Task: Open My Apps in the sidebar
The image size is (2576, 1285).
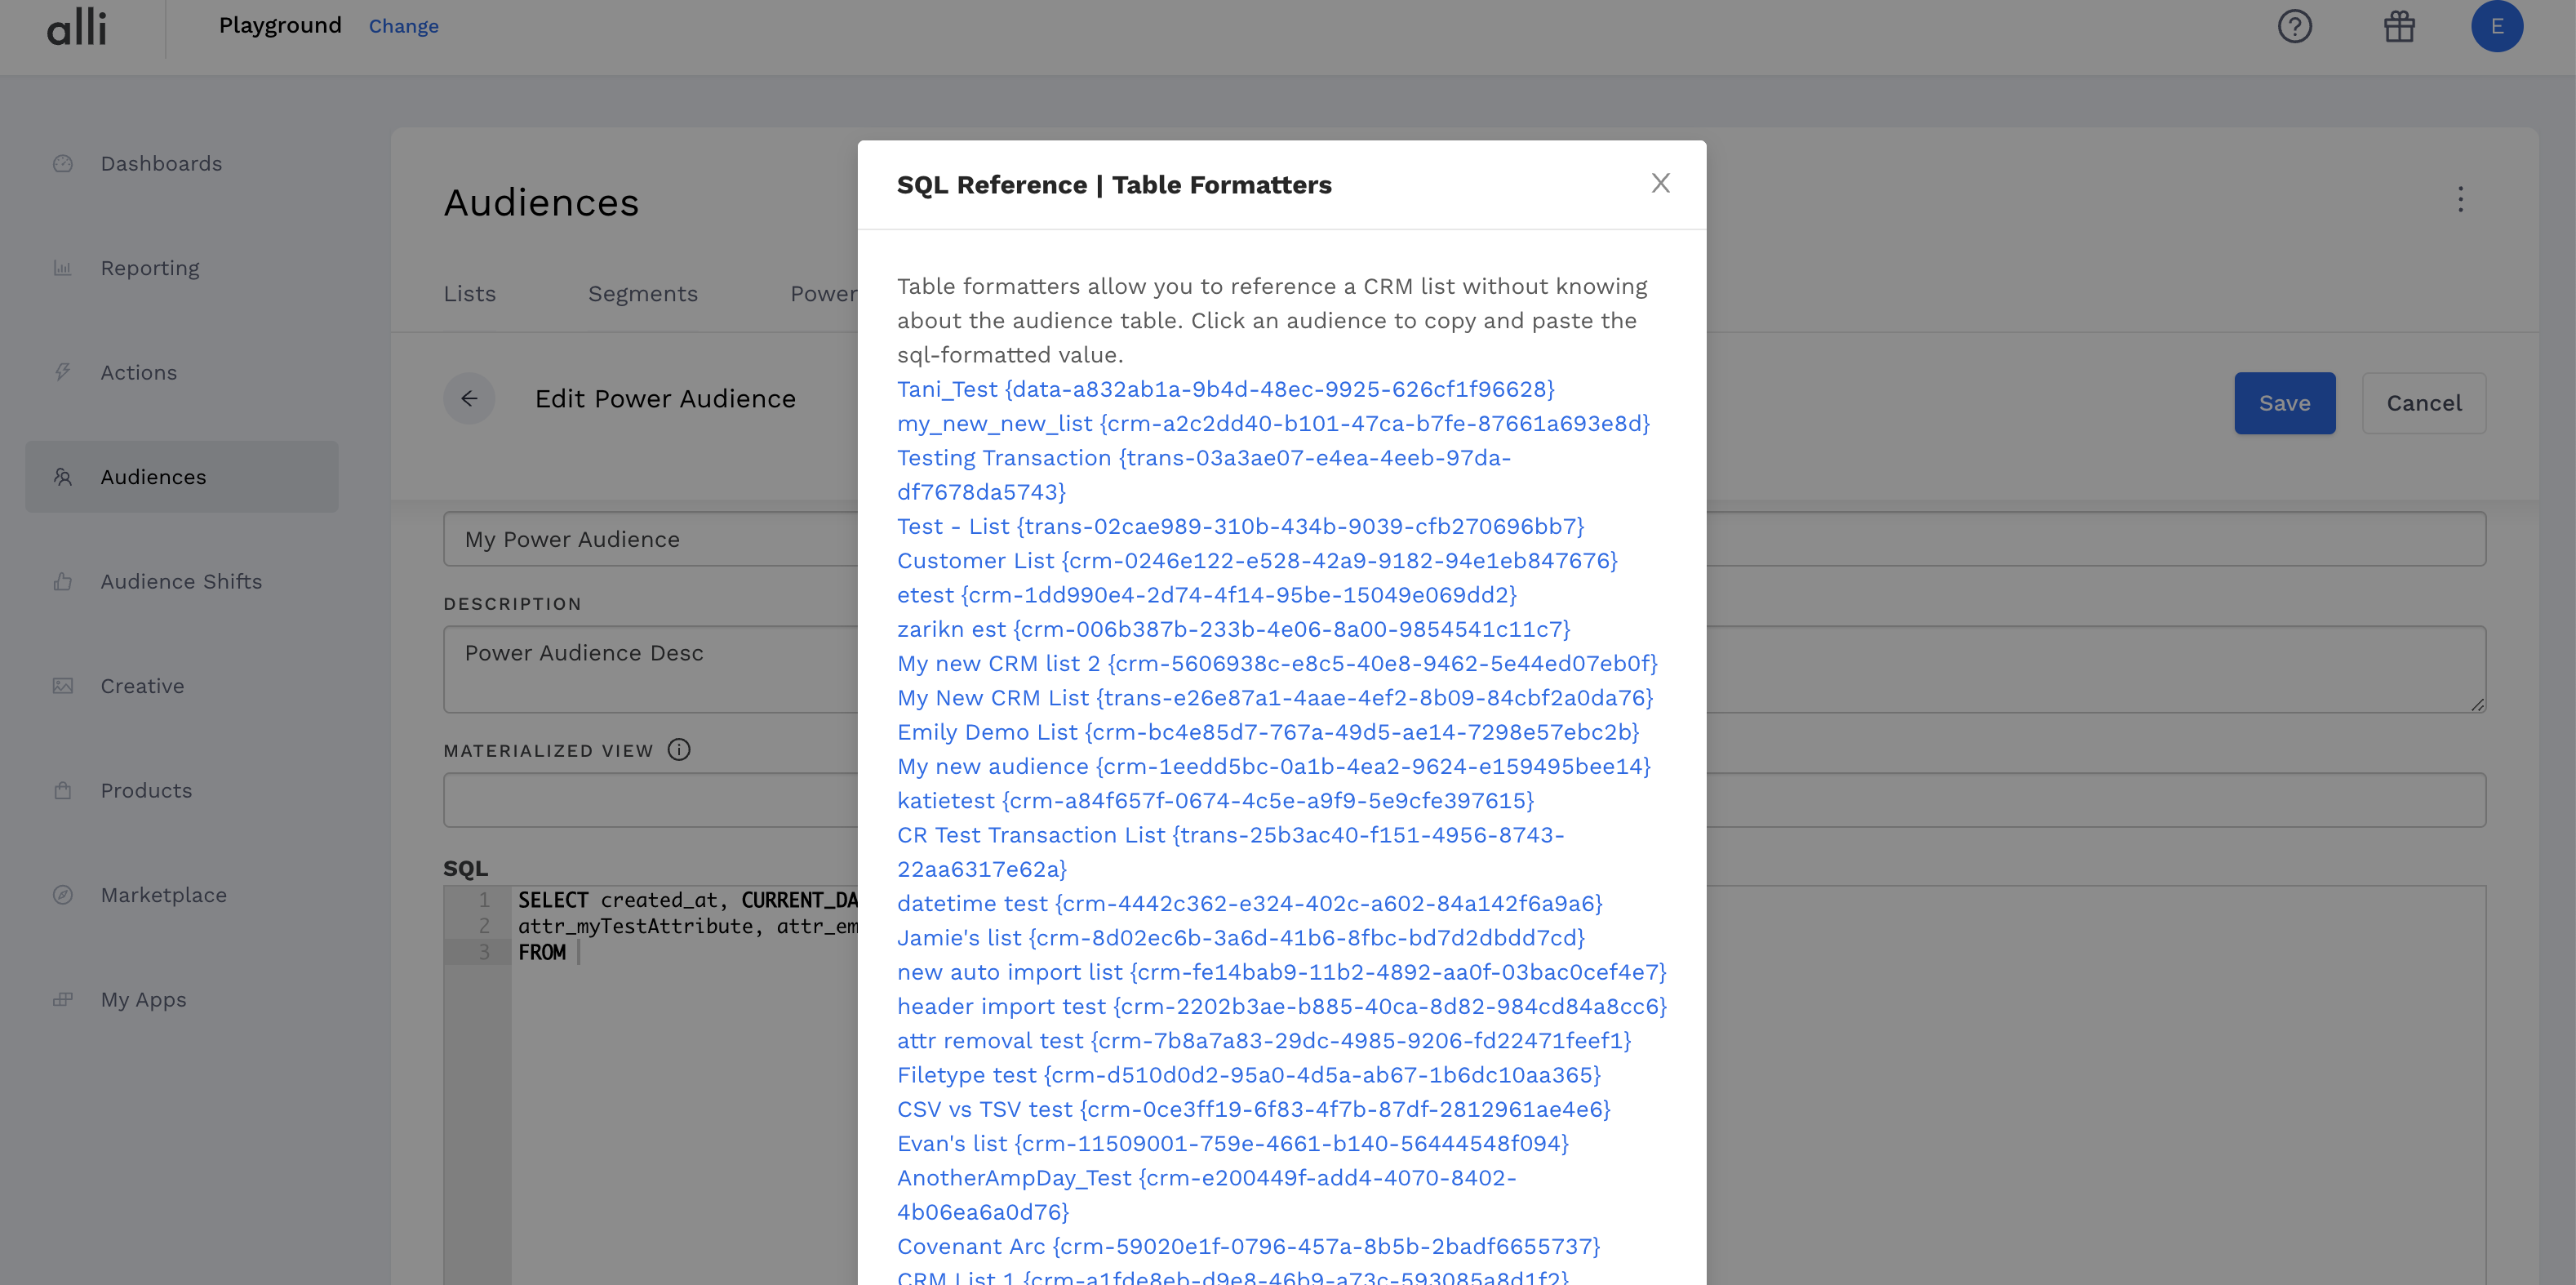Action: [x=143, y=999]
